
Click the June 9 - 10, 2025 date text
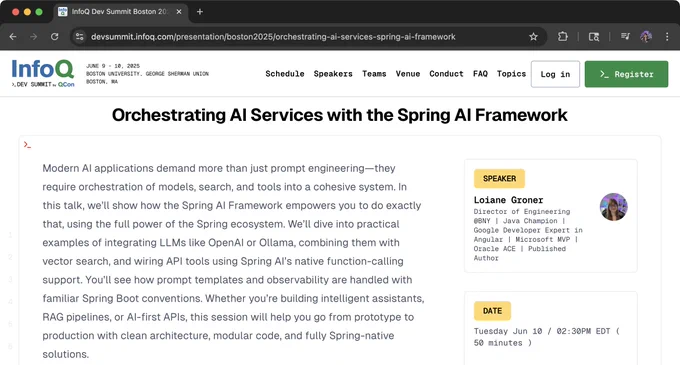pos(113,66)
